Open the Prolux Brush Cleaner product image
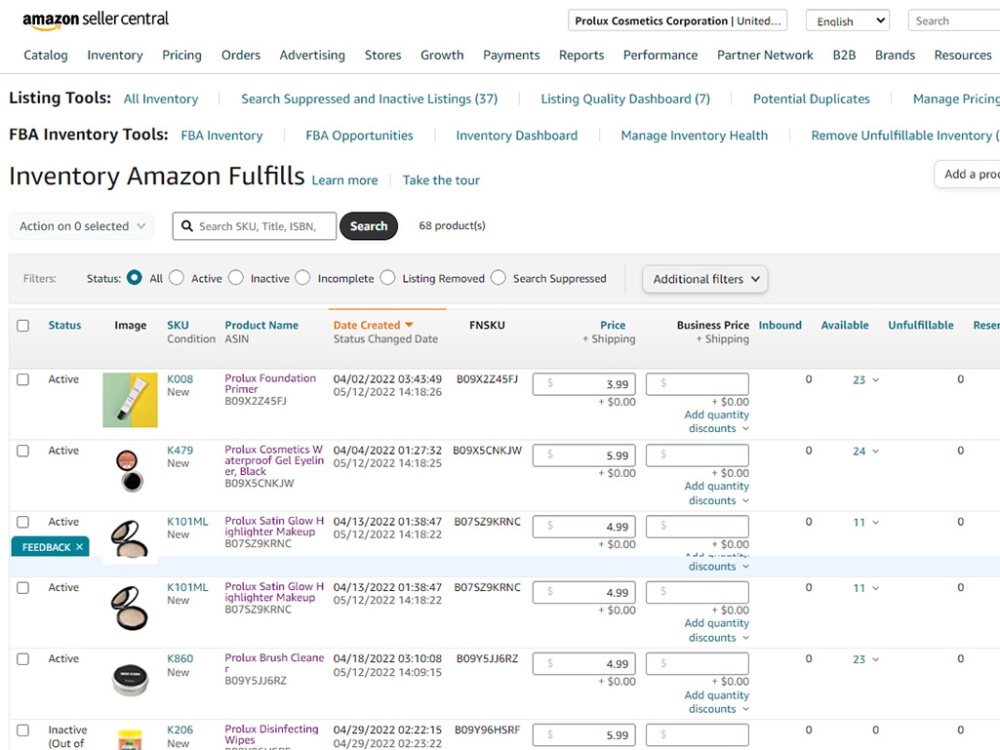Screen dimensions: 1000x750 (x=130, y=679)
